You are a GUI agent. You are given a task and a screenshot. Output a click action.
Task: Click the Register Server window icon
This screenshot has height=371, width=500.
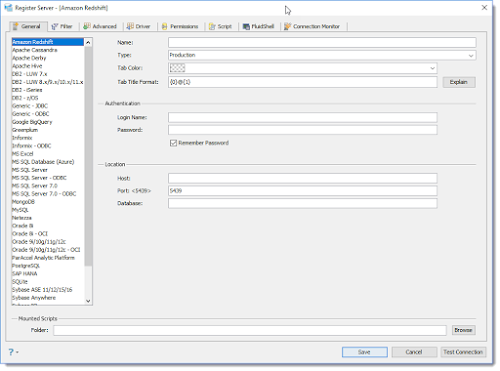click(x=8, y=8)
